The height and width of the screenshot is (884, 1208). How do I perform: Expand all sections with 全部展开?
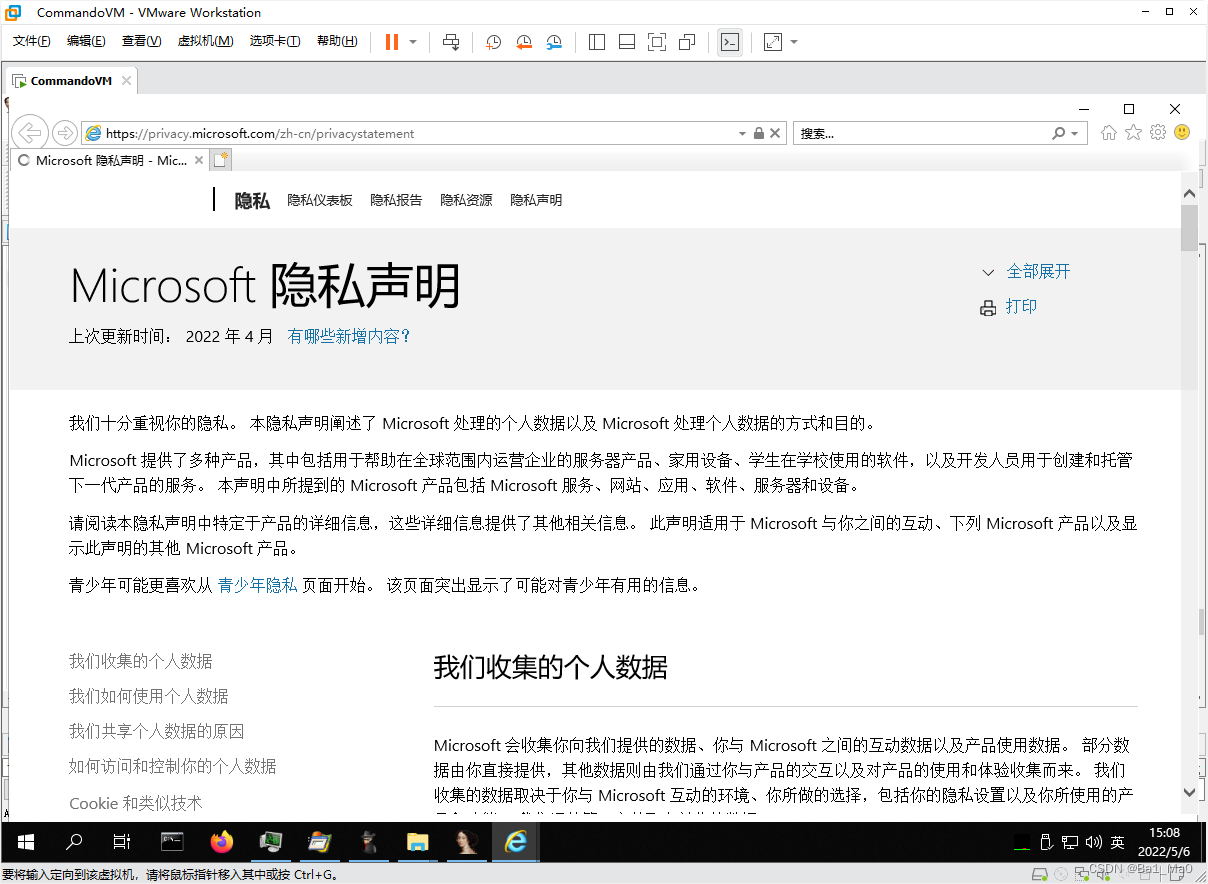tap(1038, 271)
